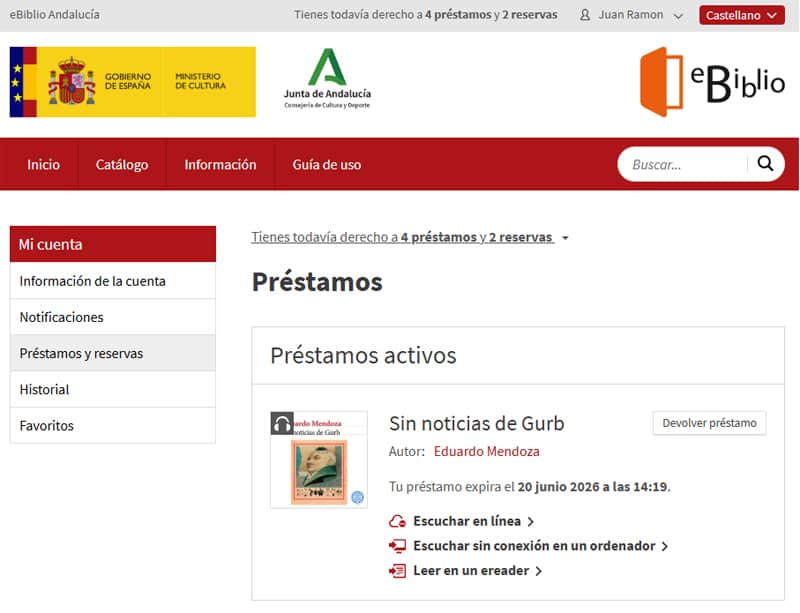Click the computer icon beside Escuchar sin conexión
800x613 pixels.
coord(397,546)
